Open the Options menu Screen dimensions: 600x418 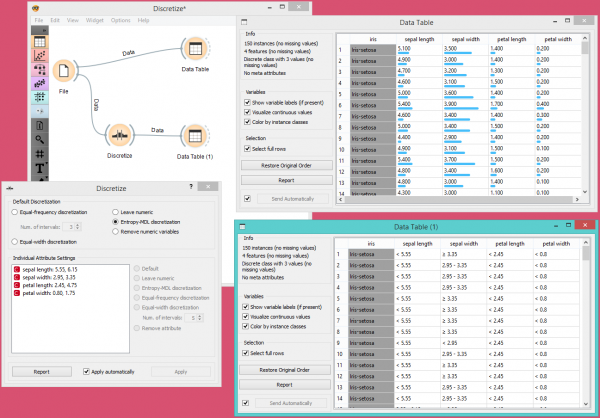click(120, 20)
